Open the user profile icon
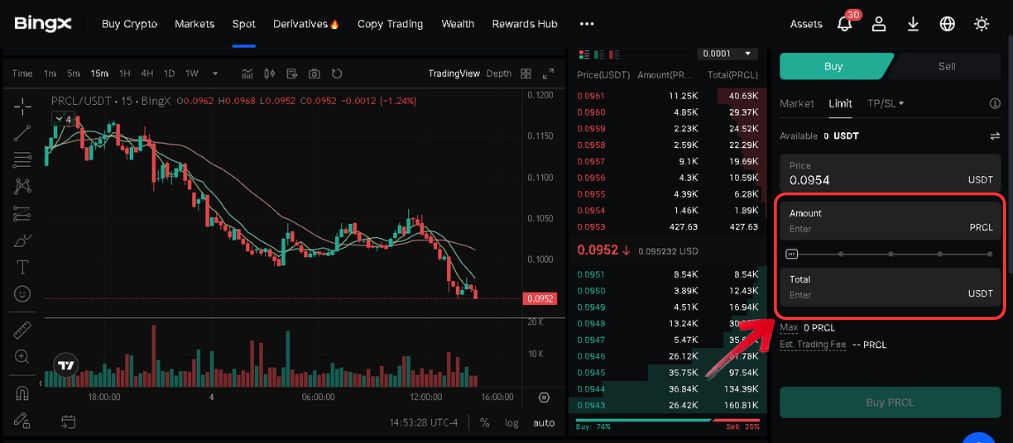The height and width of the screenshot is (443, 1013). pyautogui.click(x=879, y=24)
